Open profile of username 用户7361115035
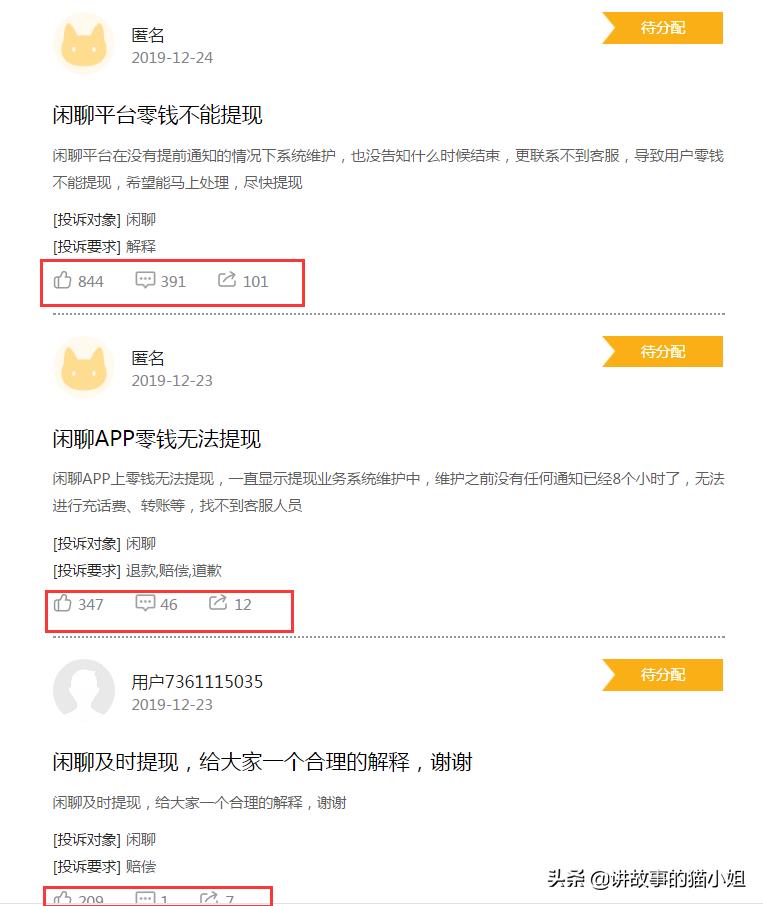 click(x=197, y=682)
